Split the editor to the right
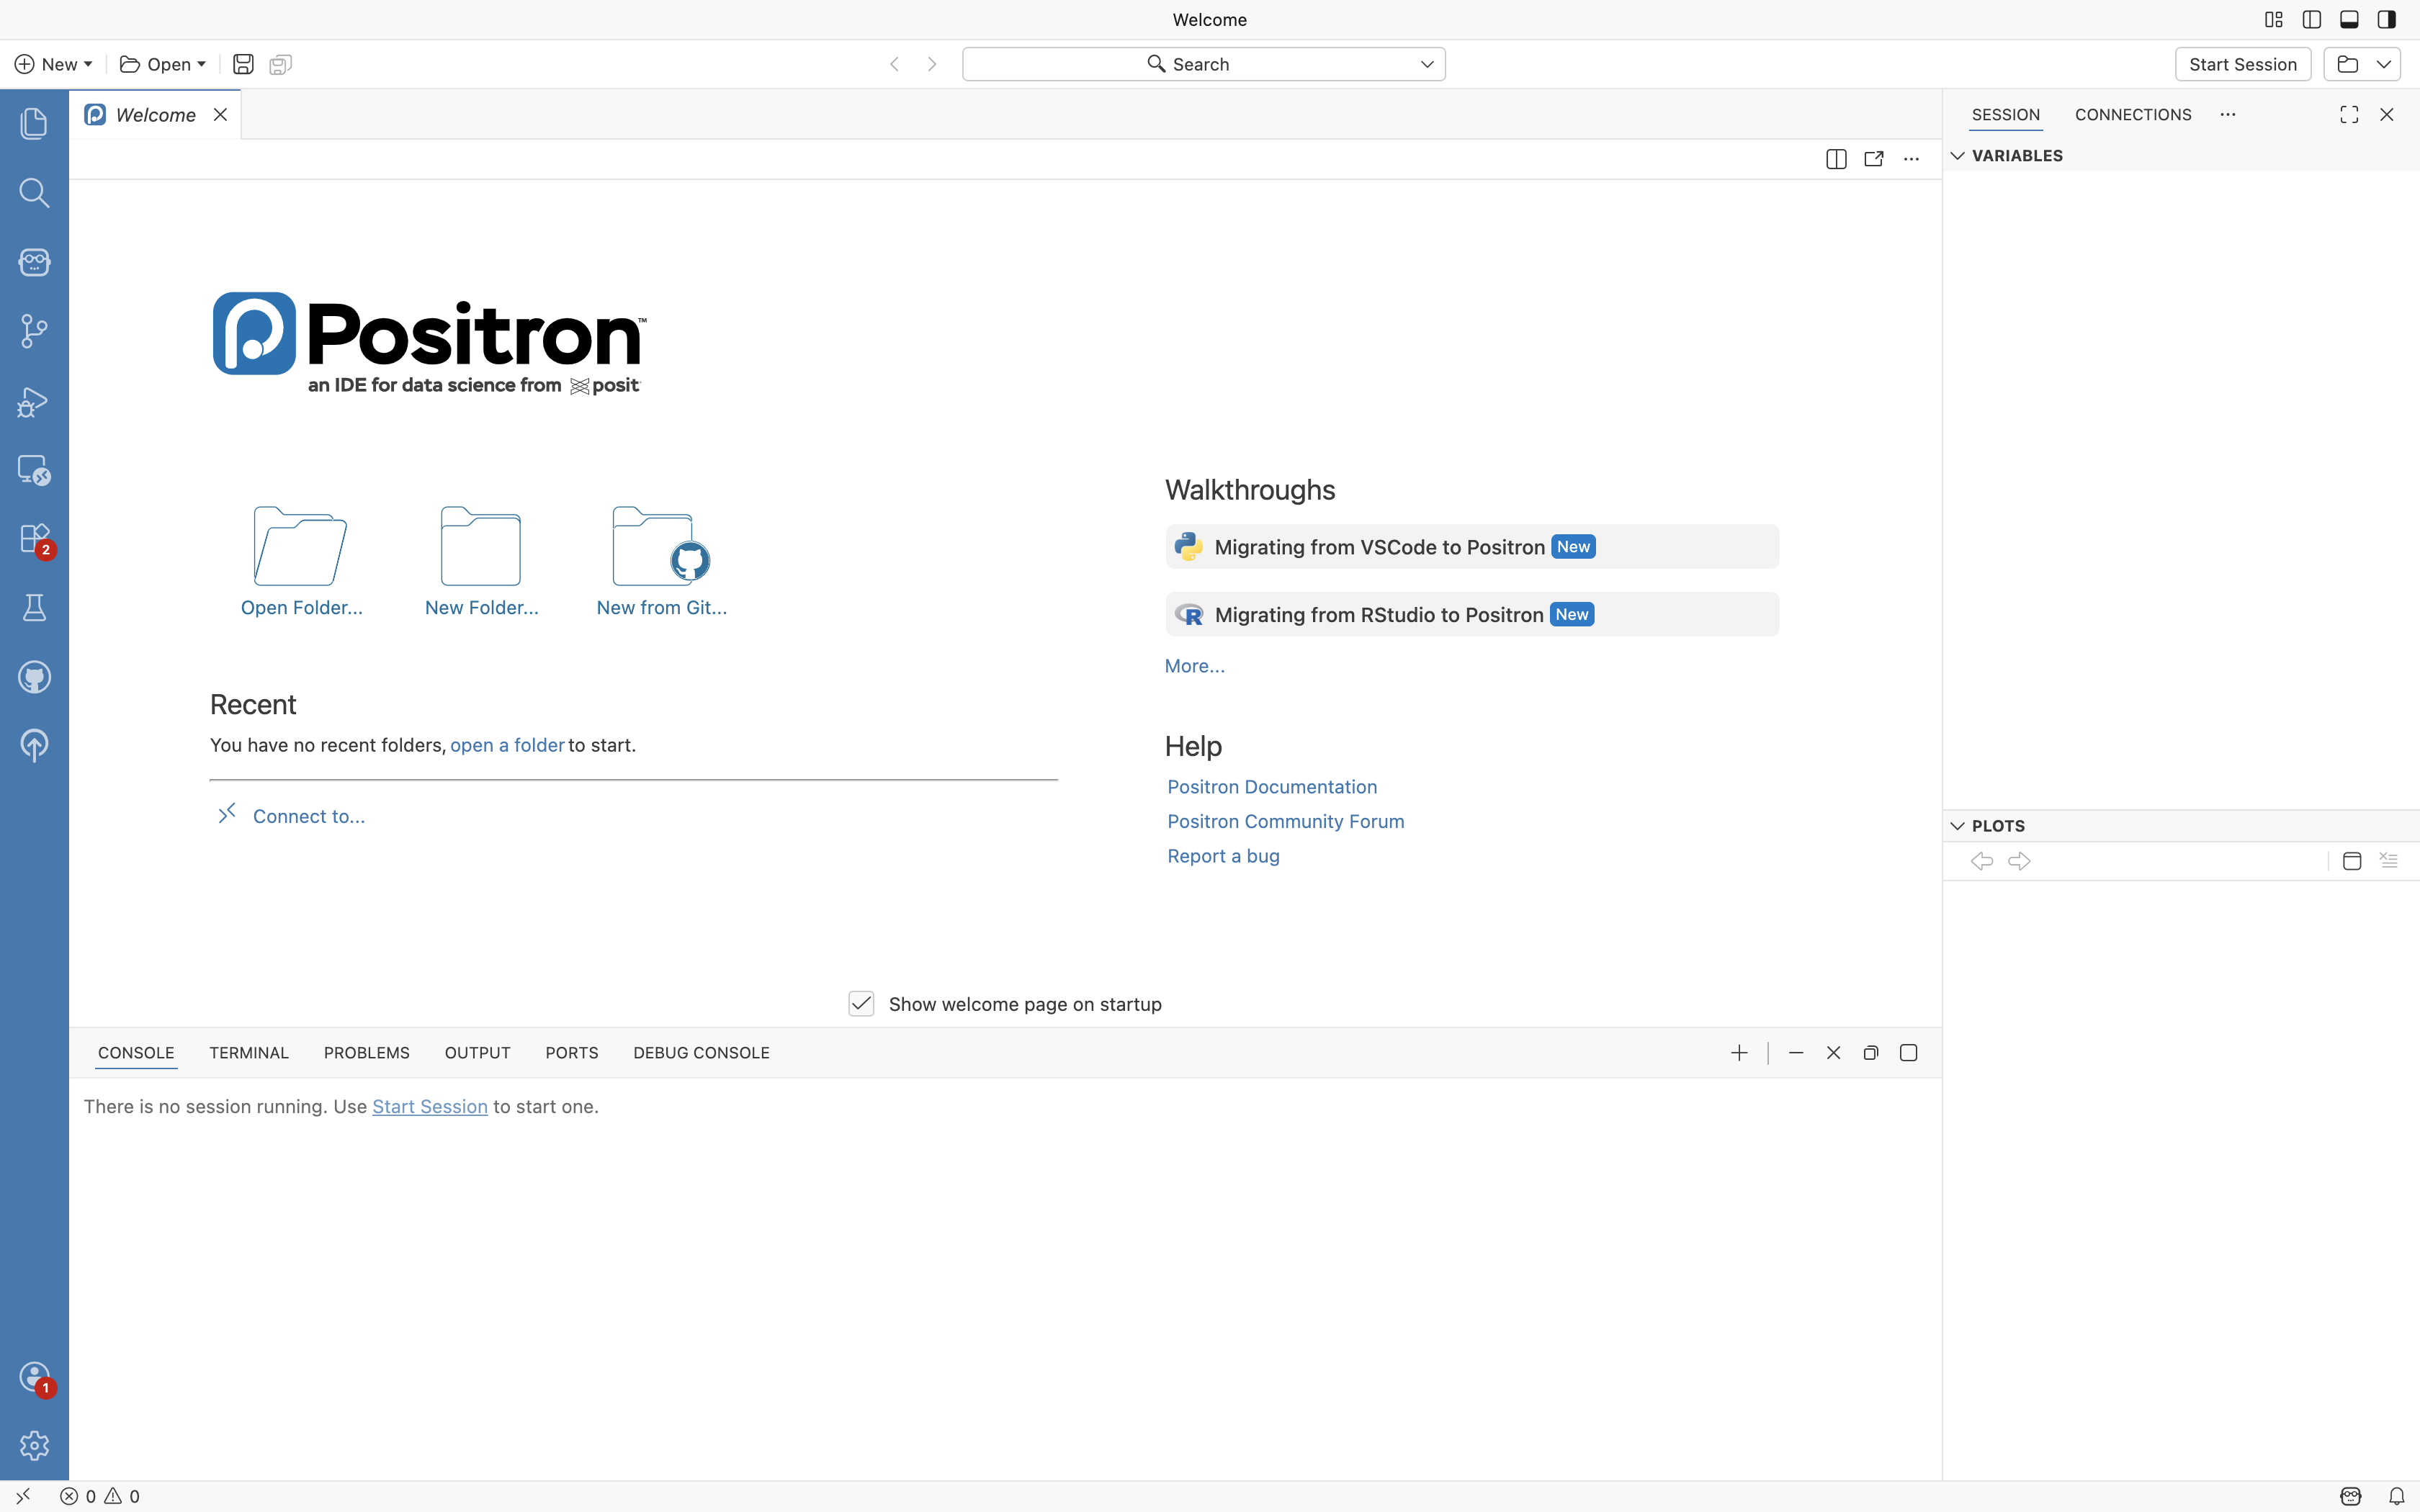The width and height of the screenshot is (2420, 1512). [1836, 159]
